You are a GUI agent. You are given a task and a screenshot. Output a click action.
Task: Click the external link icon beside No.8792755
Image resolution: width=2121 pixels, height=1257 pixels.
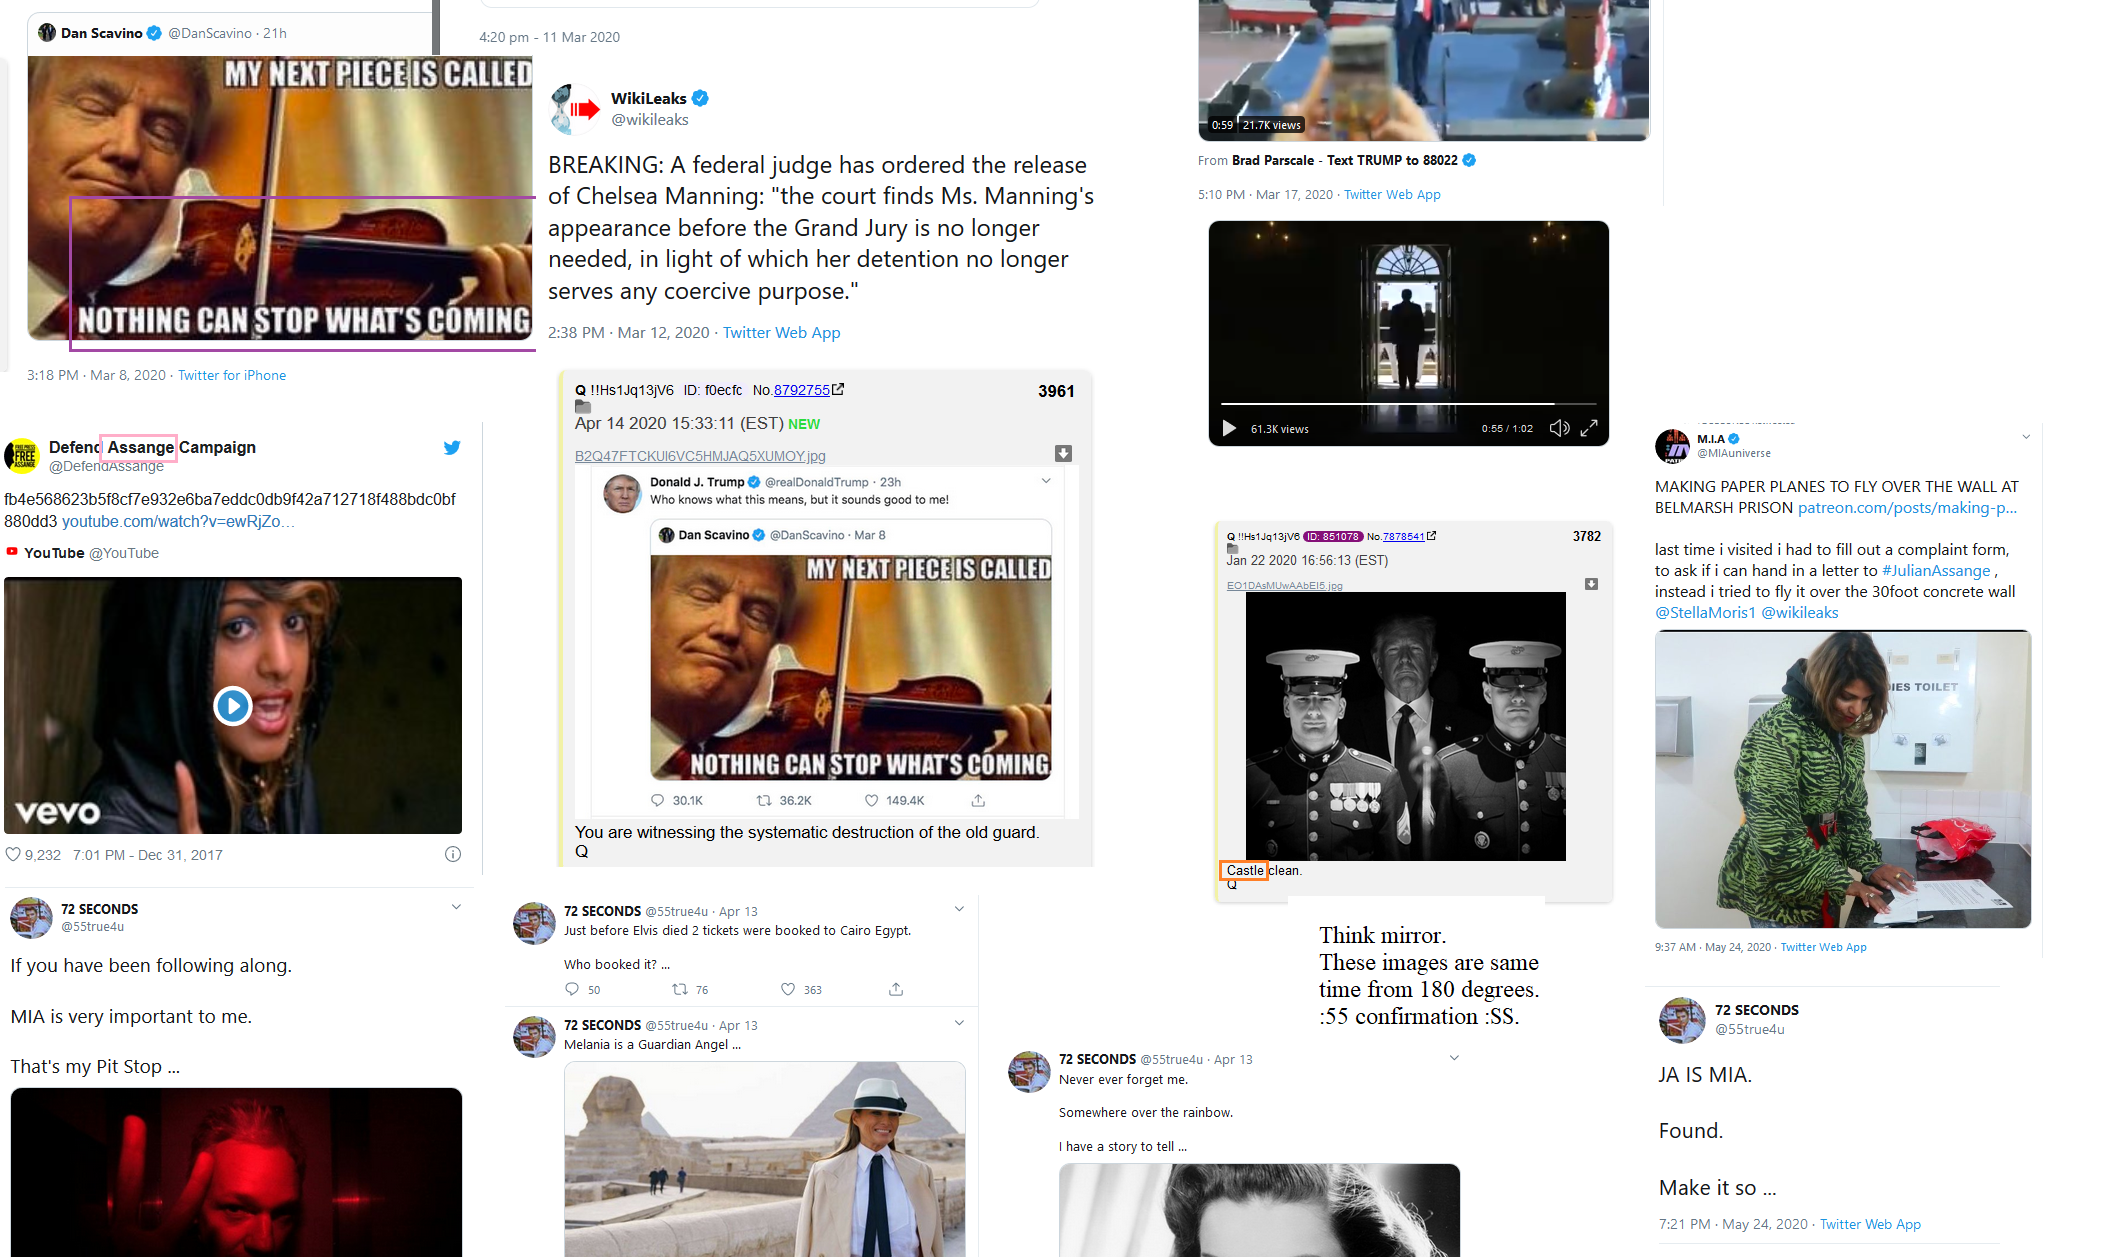tap(838, 390)
